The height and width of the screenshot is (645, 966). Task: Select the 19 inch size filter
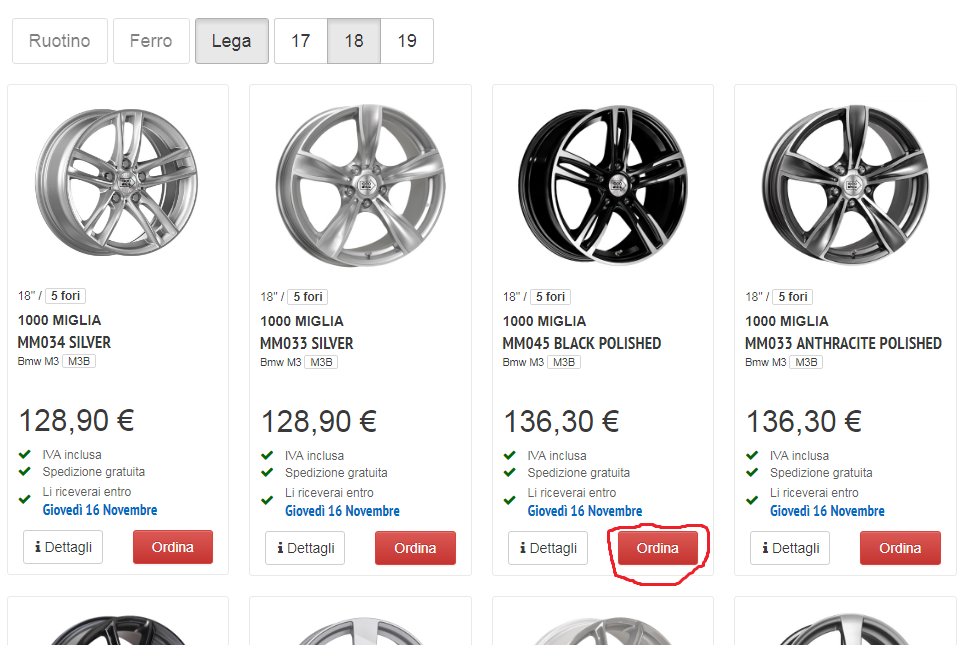(407, 41)
